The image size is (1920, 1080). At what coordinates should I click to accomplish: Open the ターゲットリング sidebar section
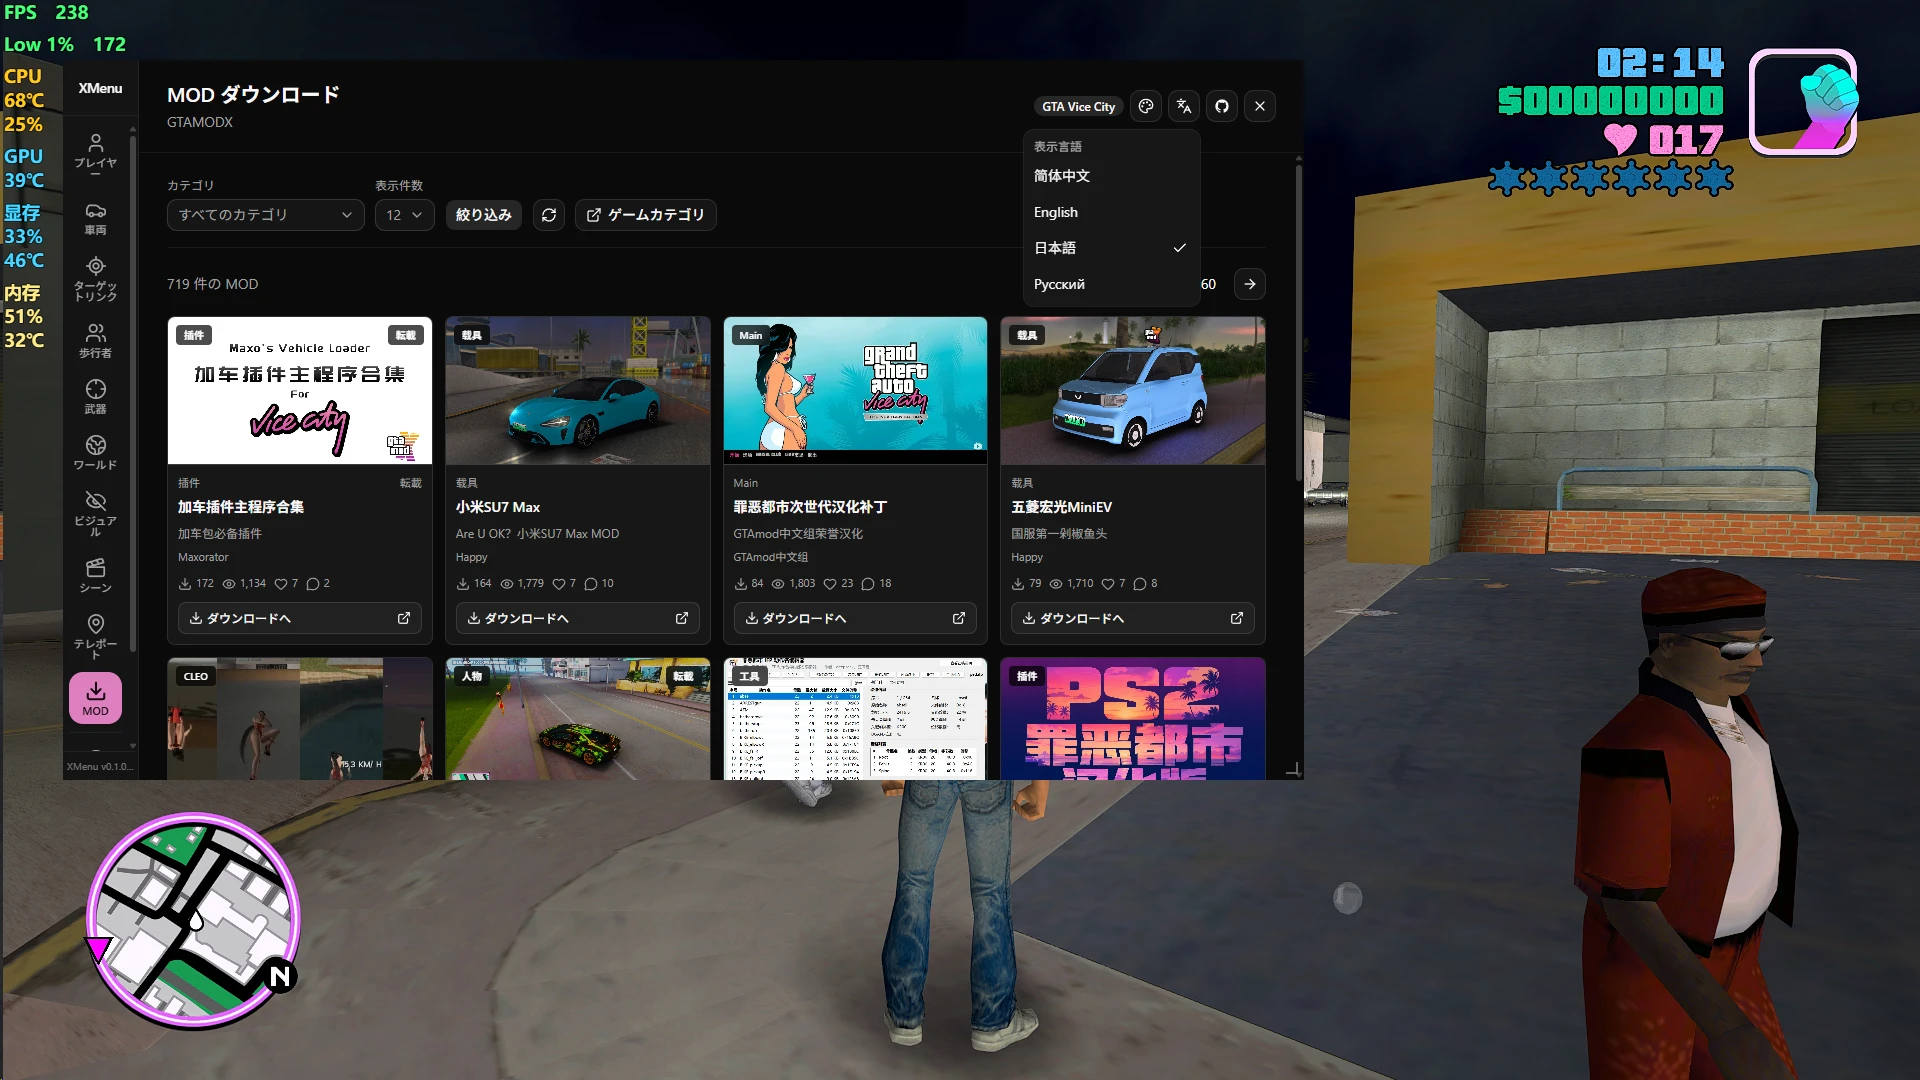(95, 279)
